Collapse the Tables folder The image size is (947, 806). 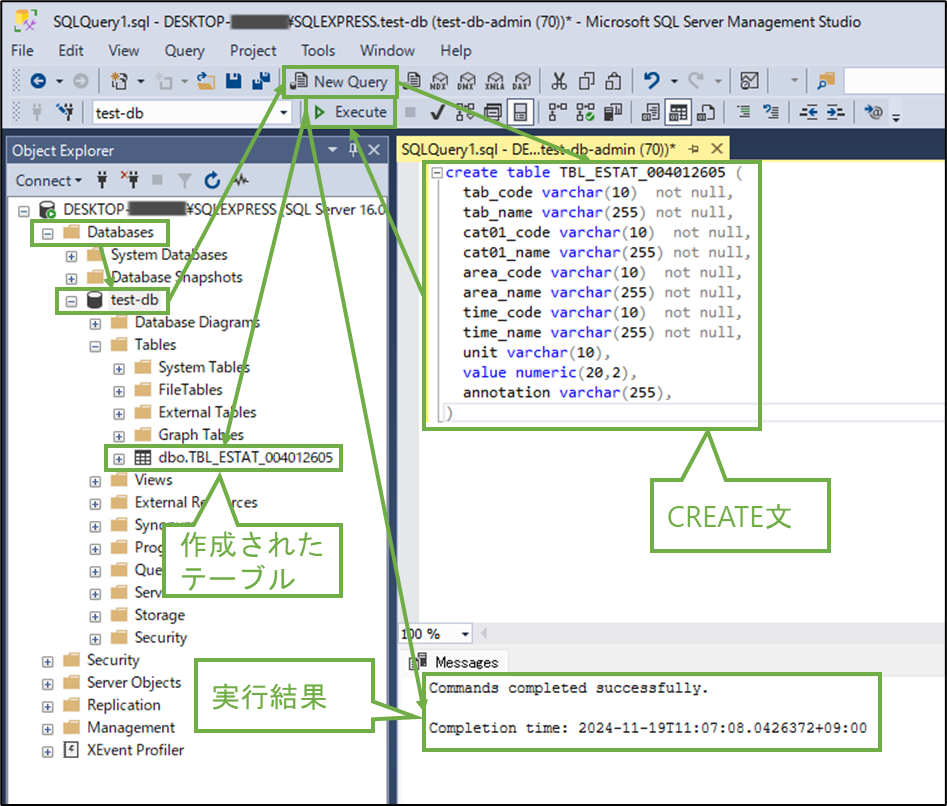pyautogui.click(x=95, y=346)
